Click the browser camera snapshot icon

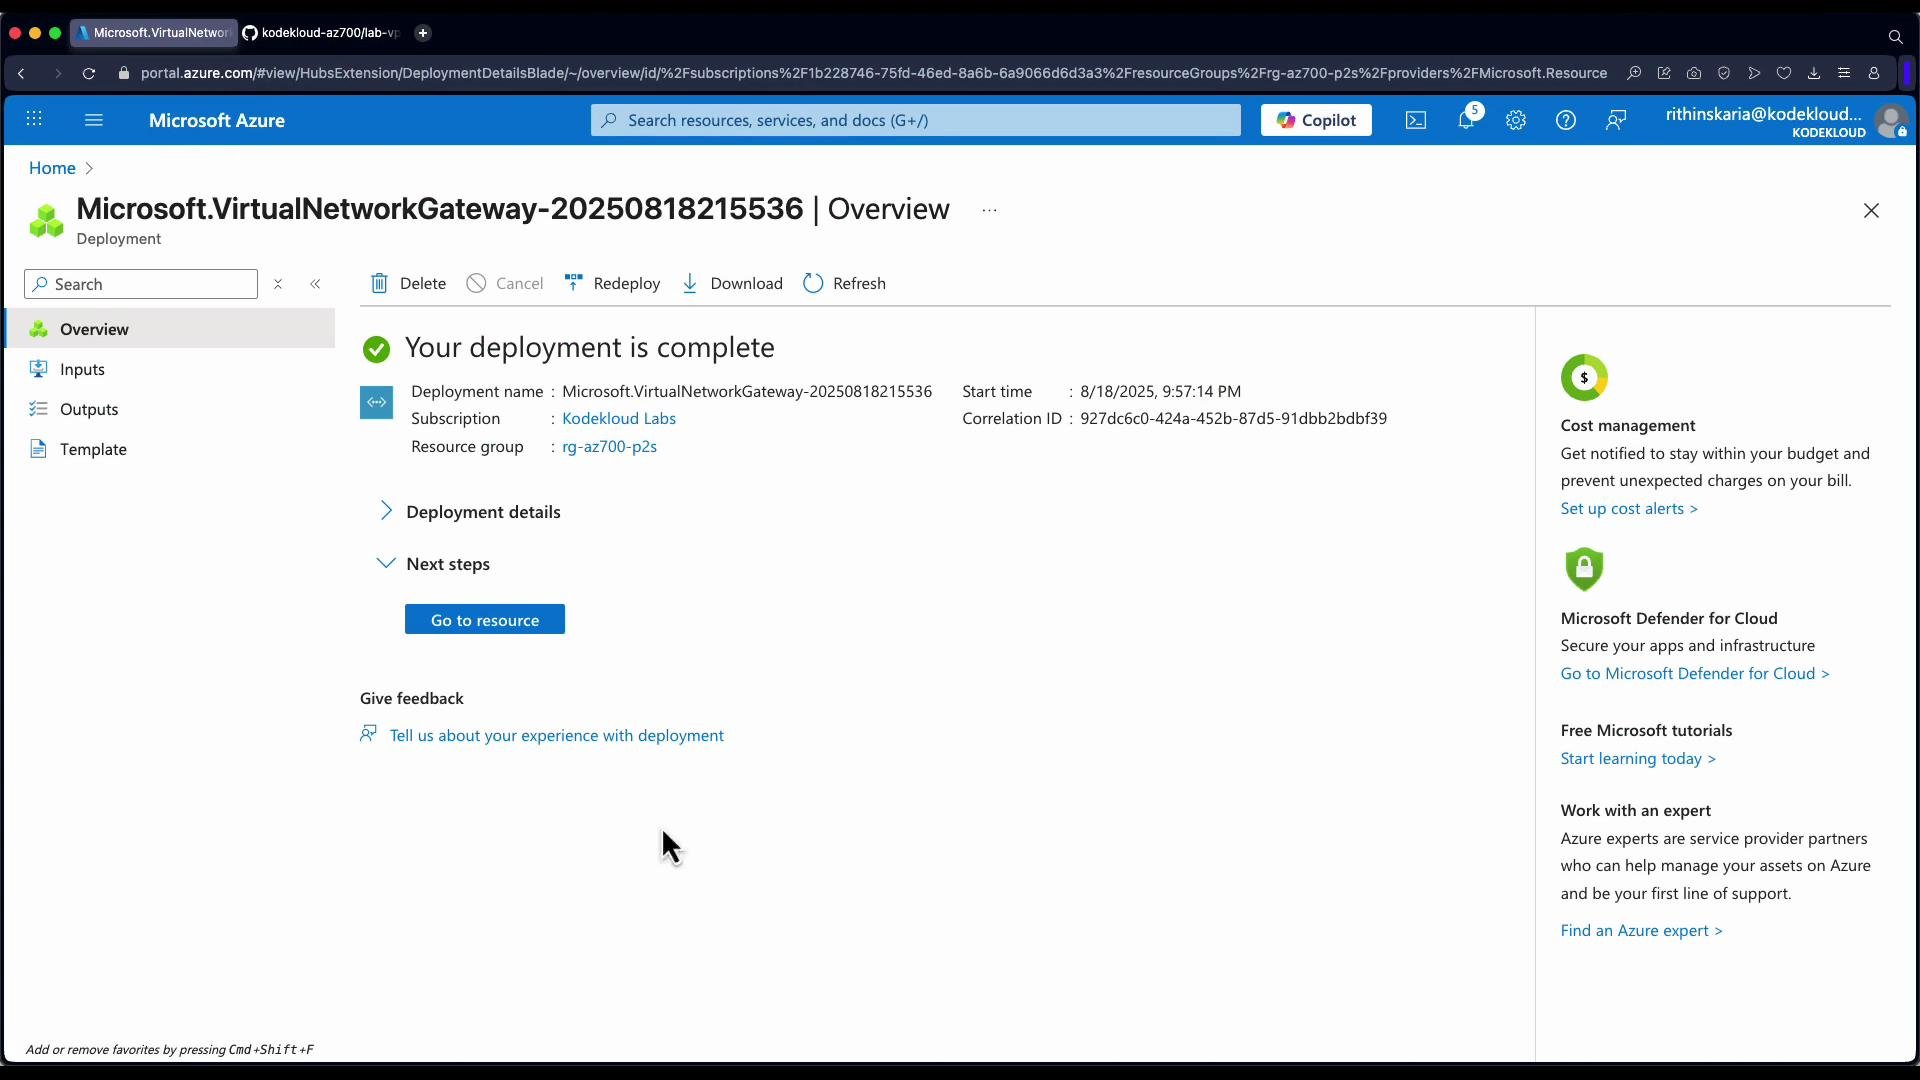click(x=1694, y=73)
